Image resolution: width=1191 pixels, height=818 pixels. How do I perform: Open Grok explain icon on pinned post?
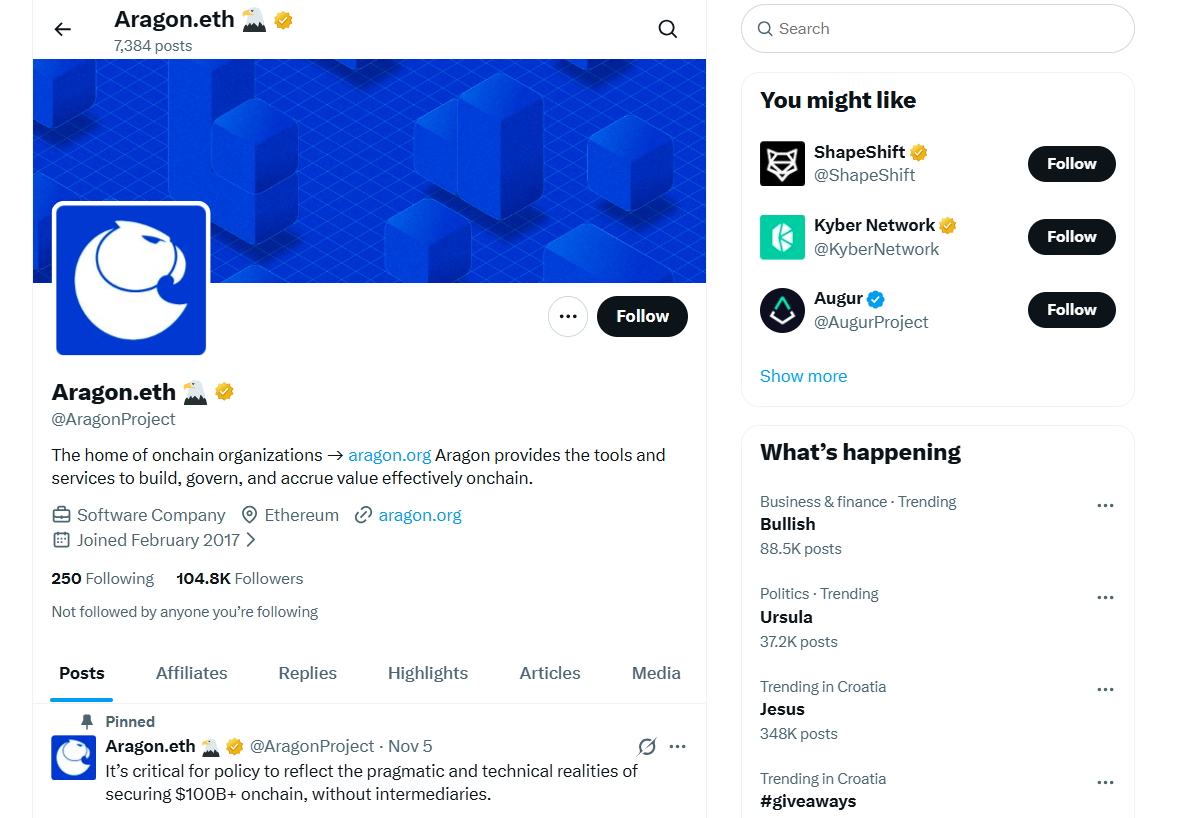(647, 747)
